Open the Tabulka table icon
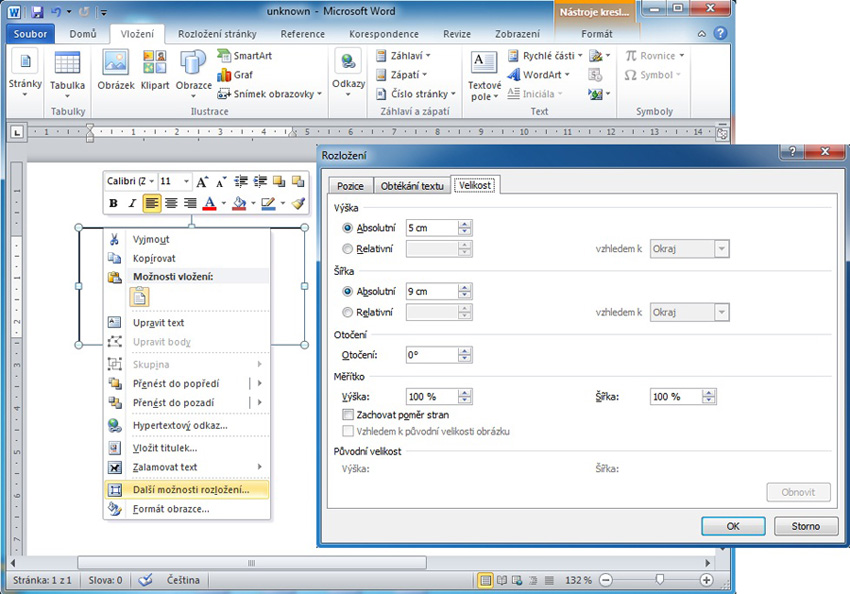 (68, 70)
